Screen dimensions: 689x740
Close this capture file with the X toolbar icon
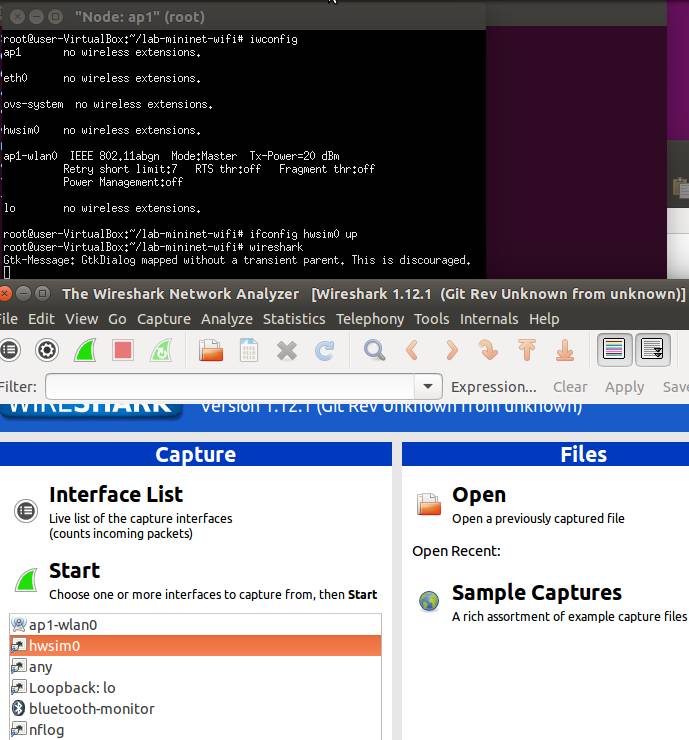point(286,351)
